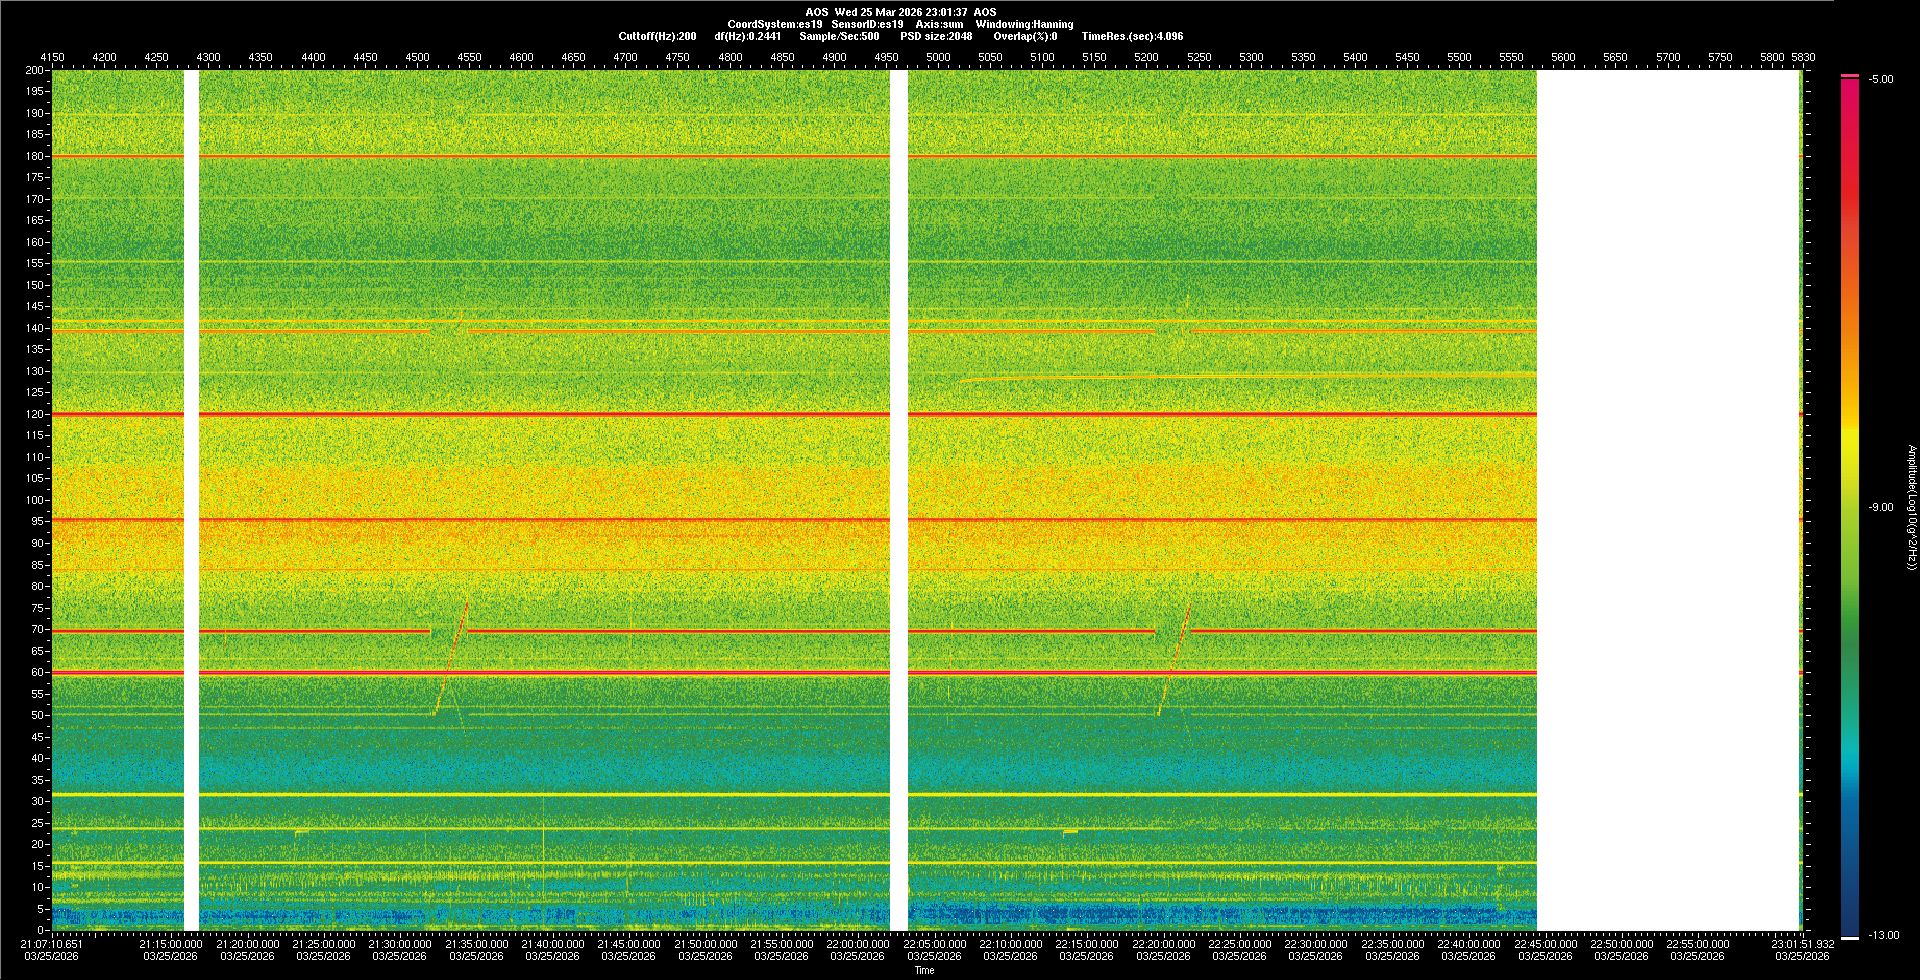This screenshot has height=980, width=1920.
Task: Click the diagonal frequency sweep near 22:20
Action: point(1175,655)
